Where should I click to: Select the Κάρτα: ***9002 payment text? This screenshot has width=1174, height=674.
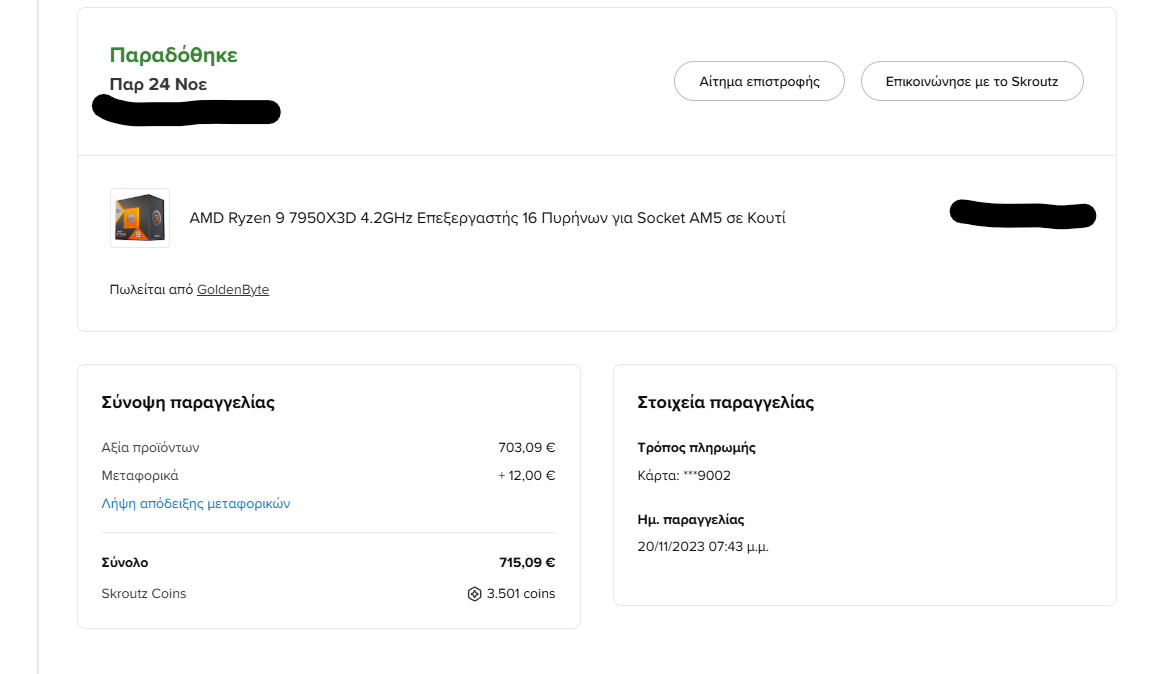[684, 476]
